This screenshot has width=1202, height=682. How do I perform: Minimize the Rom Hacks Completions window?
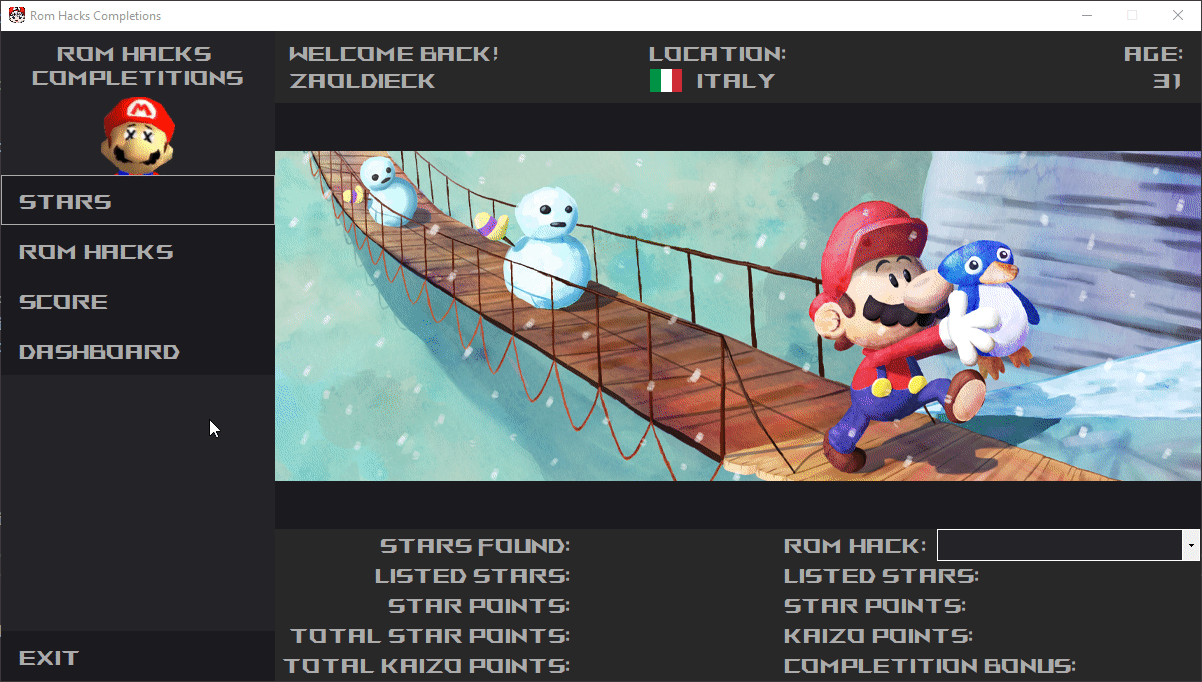click(1087, 15)
